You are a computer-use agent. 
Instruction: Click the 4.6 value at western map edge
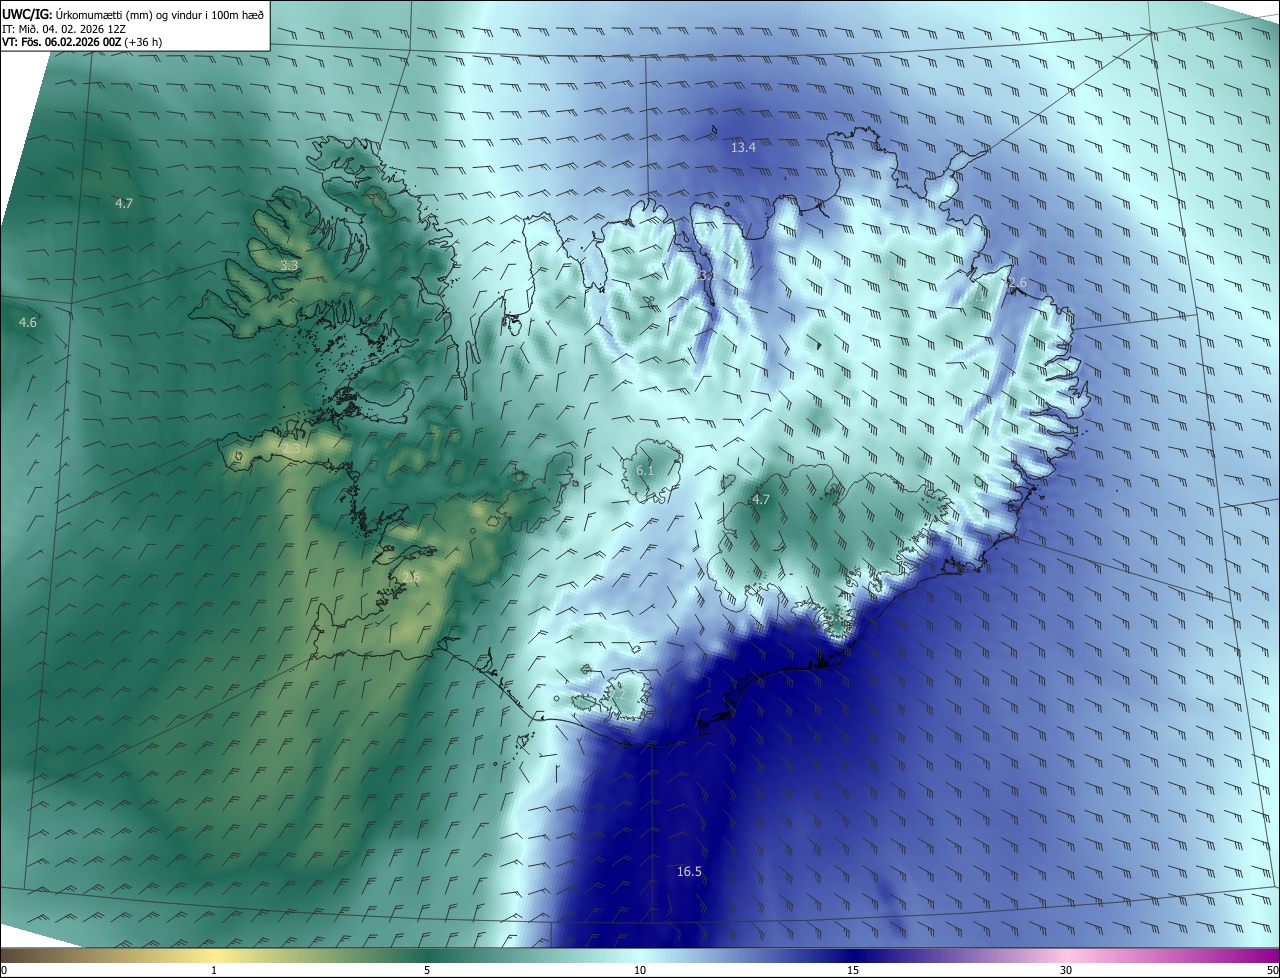(x=28, y=322)
